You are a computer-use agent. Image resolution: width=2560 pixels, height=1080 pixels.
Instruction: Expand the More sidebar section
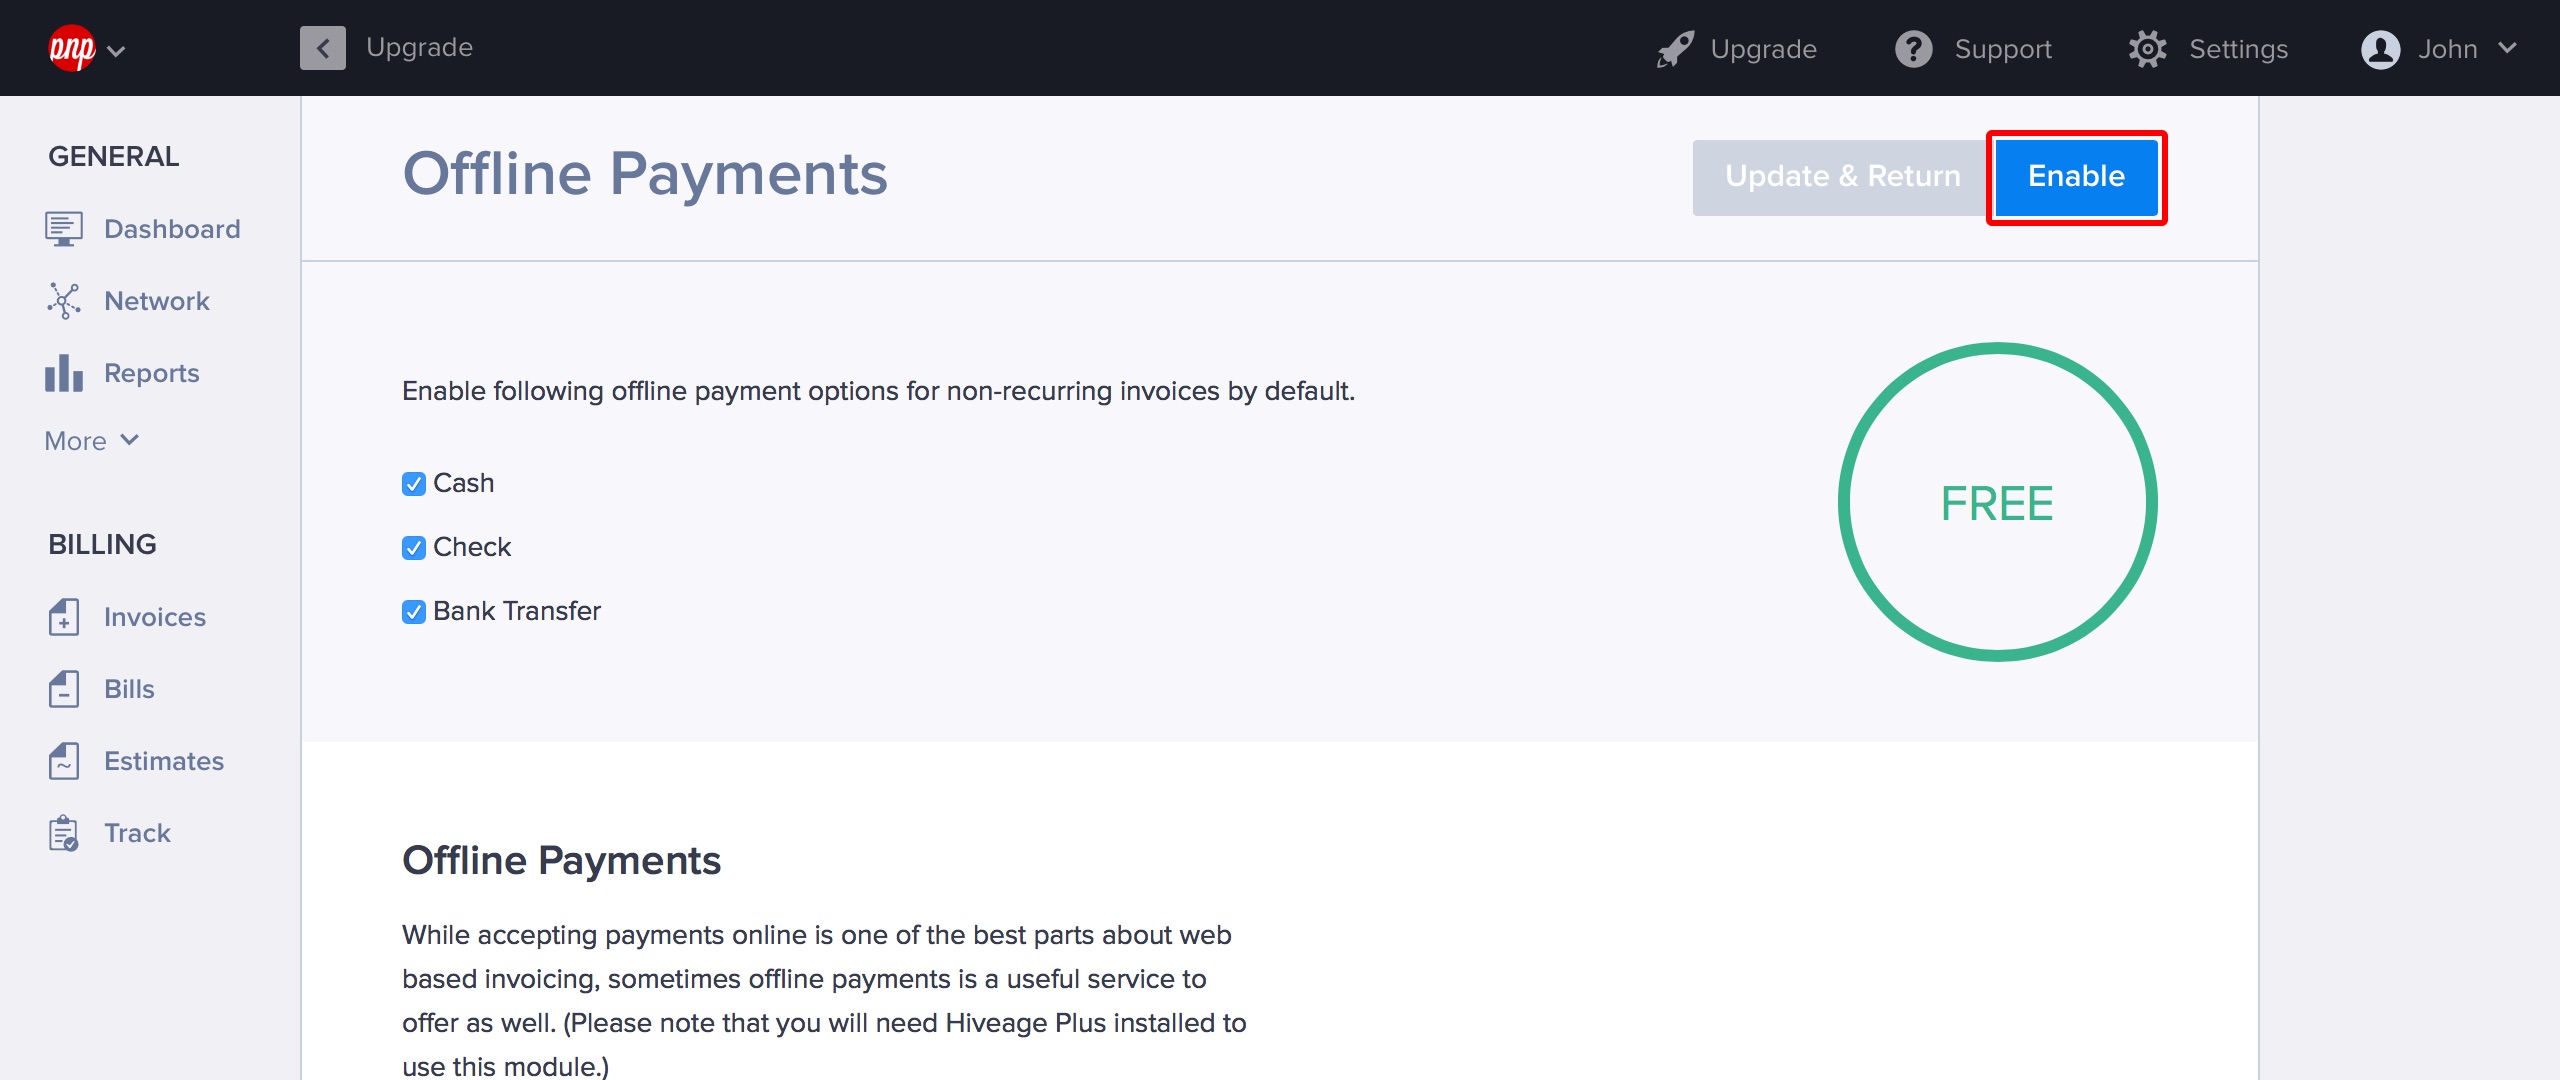(91, 441)
